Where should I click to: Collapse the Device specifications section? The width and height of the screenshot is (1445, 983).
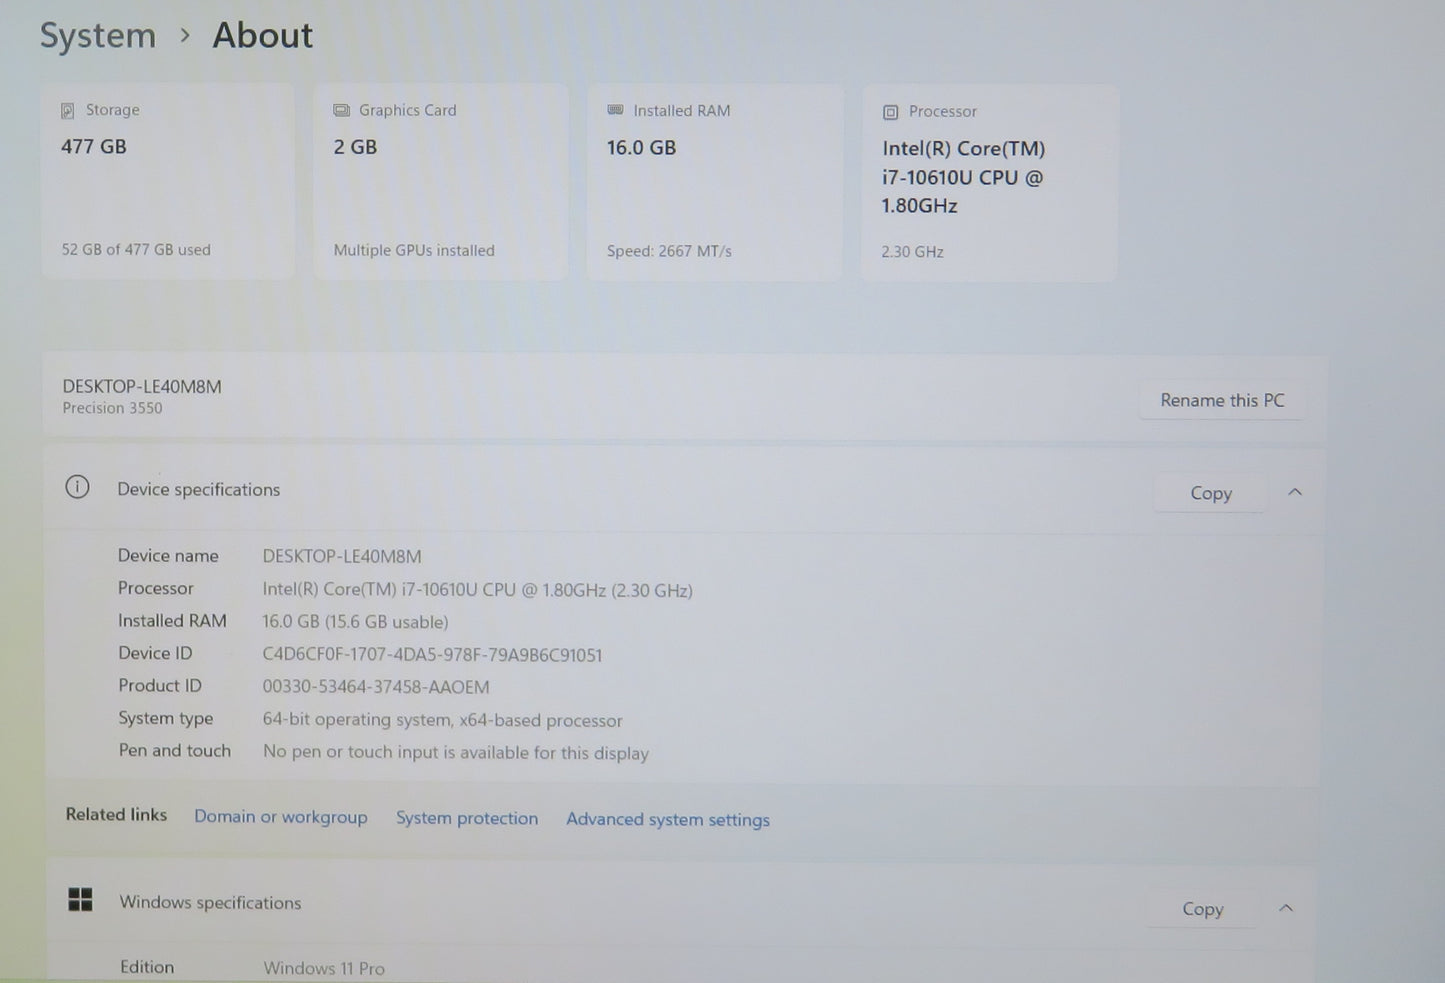point(1295,491)
